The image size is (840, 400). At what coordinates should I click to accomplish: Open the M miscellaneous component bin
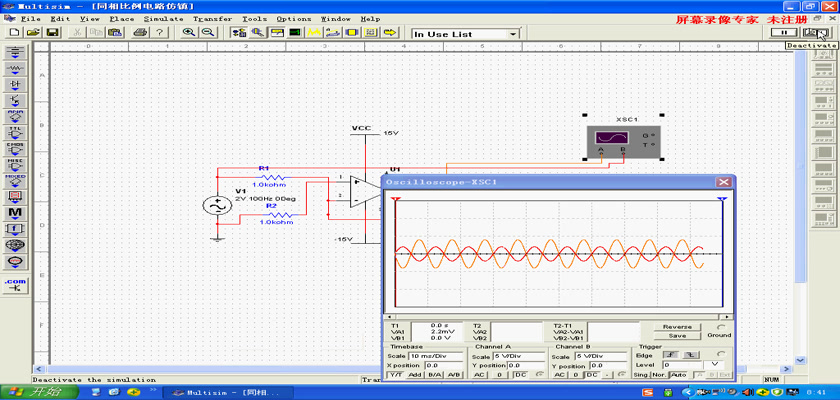(16, 213)
